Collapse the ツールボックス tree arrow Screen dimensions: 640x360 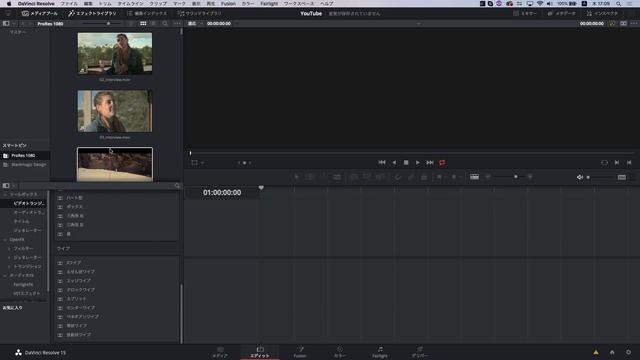click(5, 195)
